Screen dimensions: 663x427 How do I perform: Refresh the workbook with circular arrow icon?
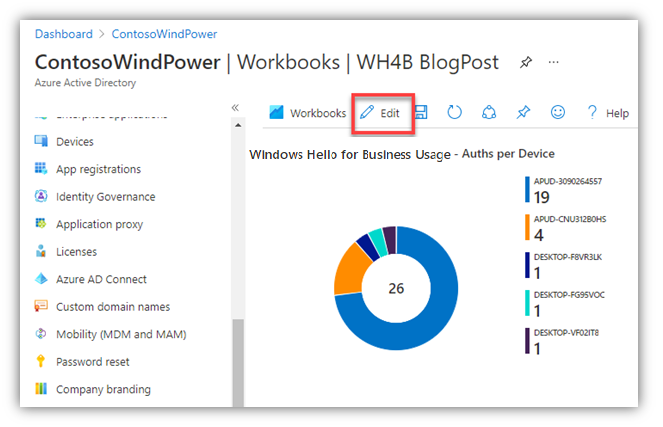tap(455, 112)
